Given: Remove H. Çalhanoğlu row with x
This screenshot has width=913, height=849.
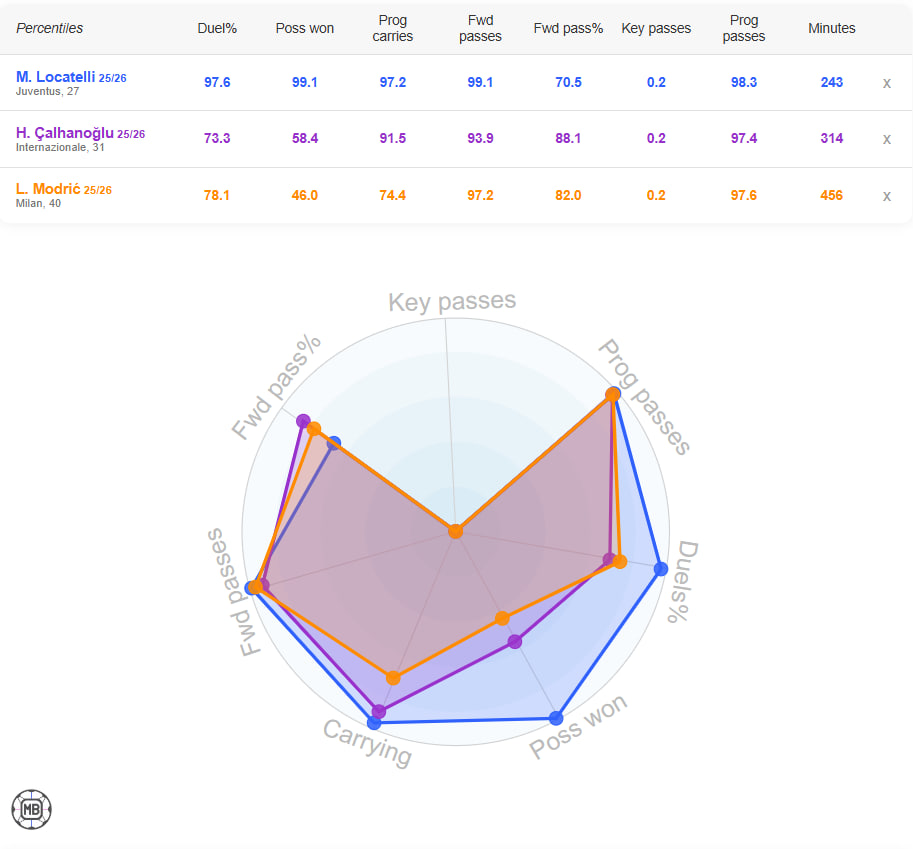Looking at the screenshot, I should [886, 139].
